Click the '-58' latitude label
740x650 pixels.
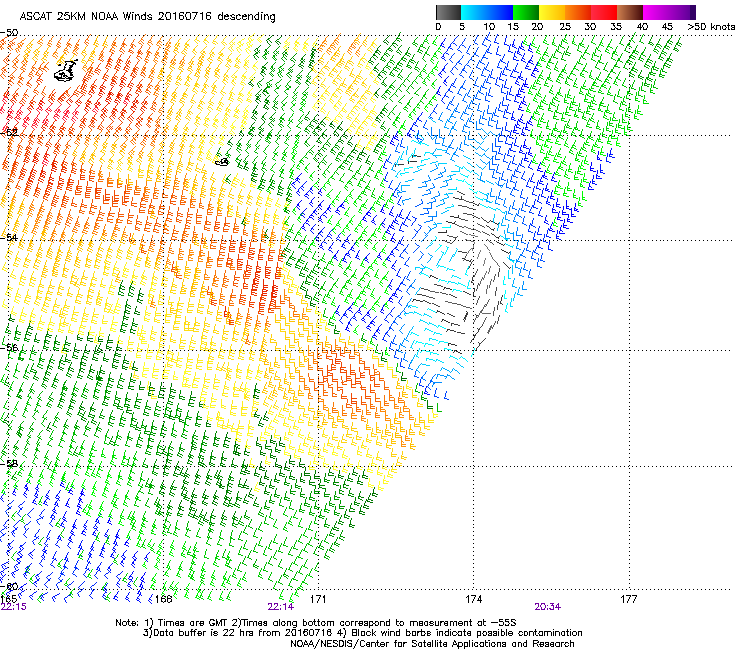9,464
